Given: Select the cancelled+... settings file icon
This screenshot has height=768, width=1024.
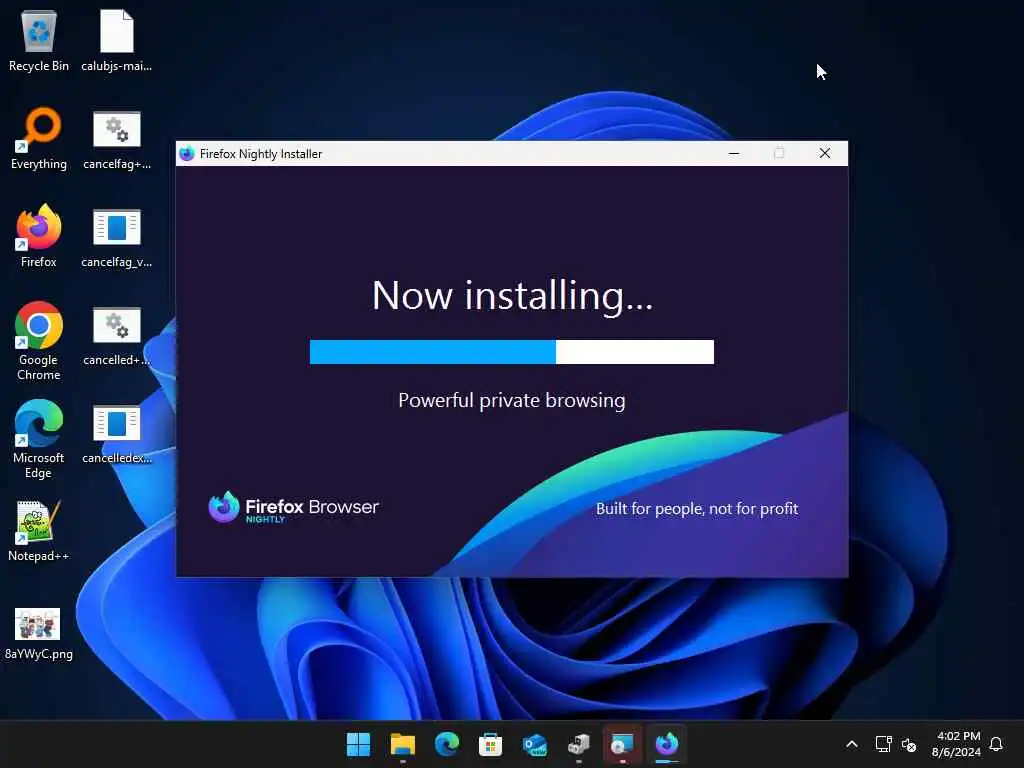Looking at the screenshot, I should tap(116, 335).
